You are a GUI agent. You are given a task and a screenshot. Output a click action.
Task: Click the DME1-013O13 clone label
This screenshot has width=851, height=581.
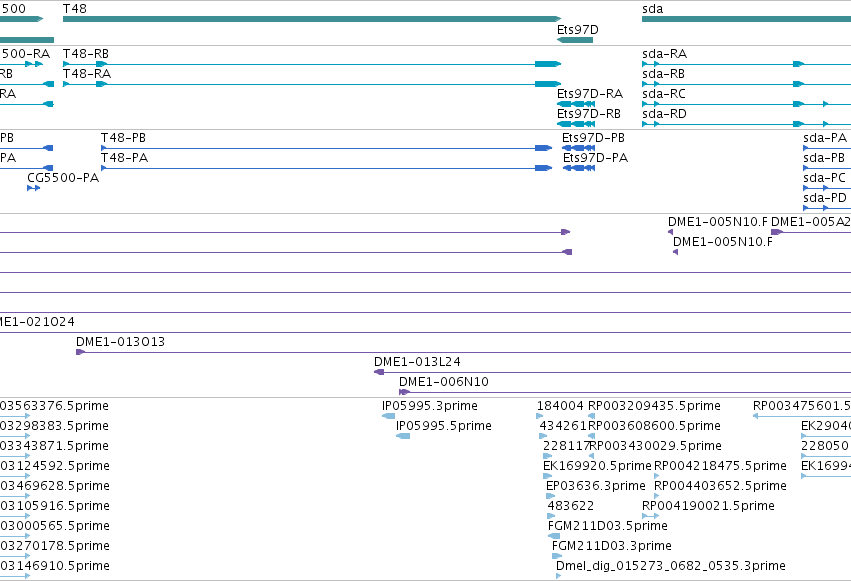click(x=120, y=342)
